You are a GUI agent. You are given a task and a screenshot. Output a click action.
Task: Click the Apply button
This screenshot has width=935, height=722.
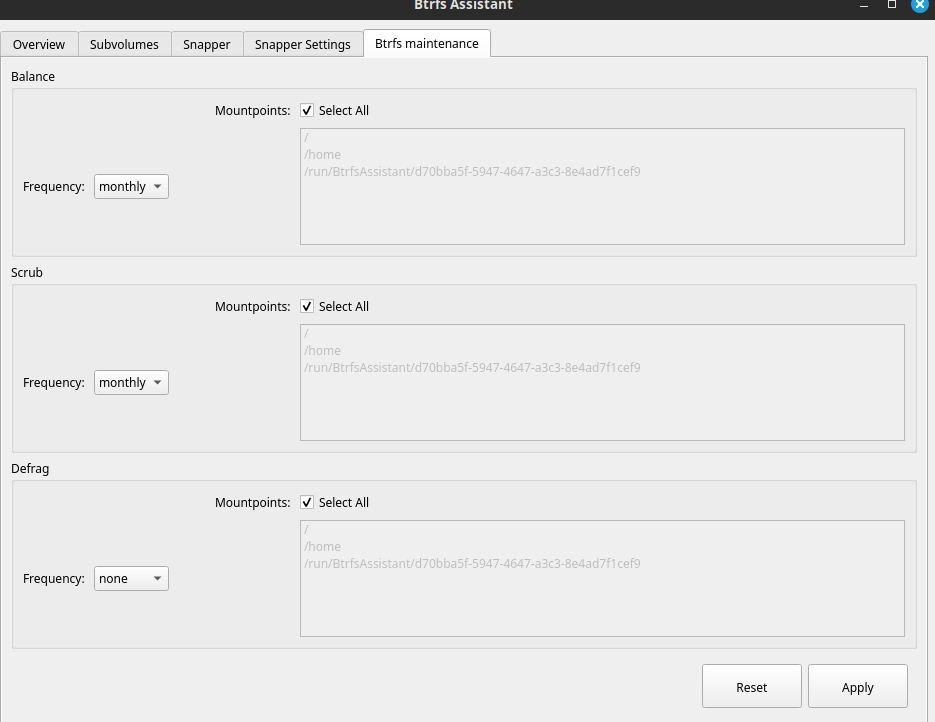pyautogui.click(x=857, y=687)
